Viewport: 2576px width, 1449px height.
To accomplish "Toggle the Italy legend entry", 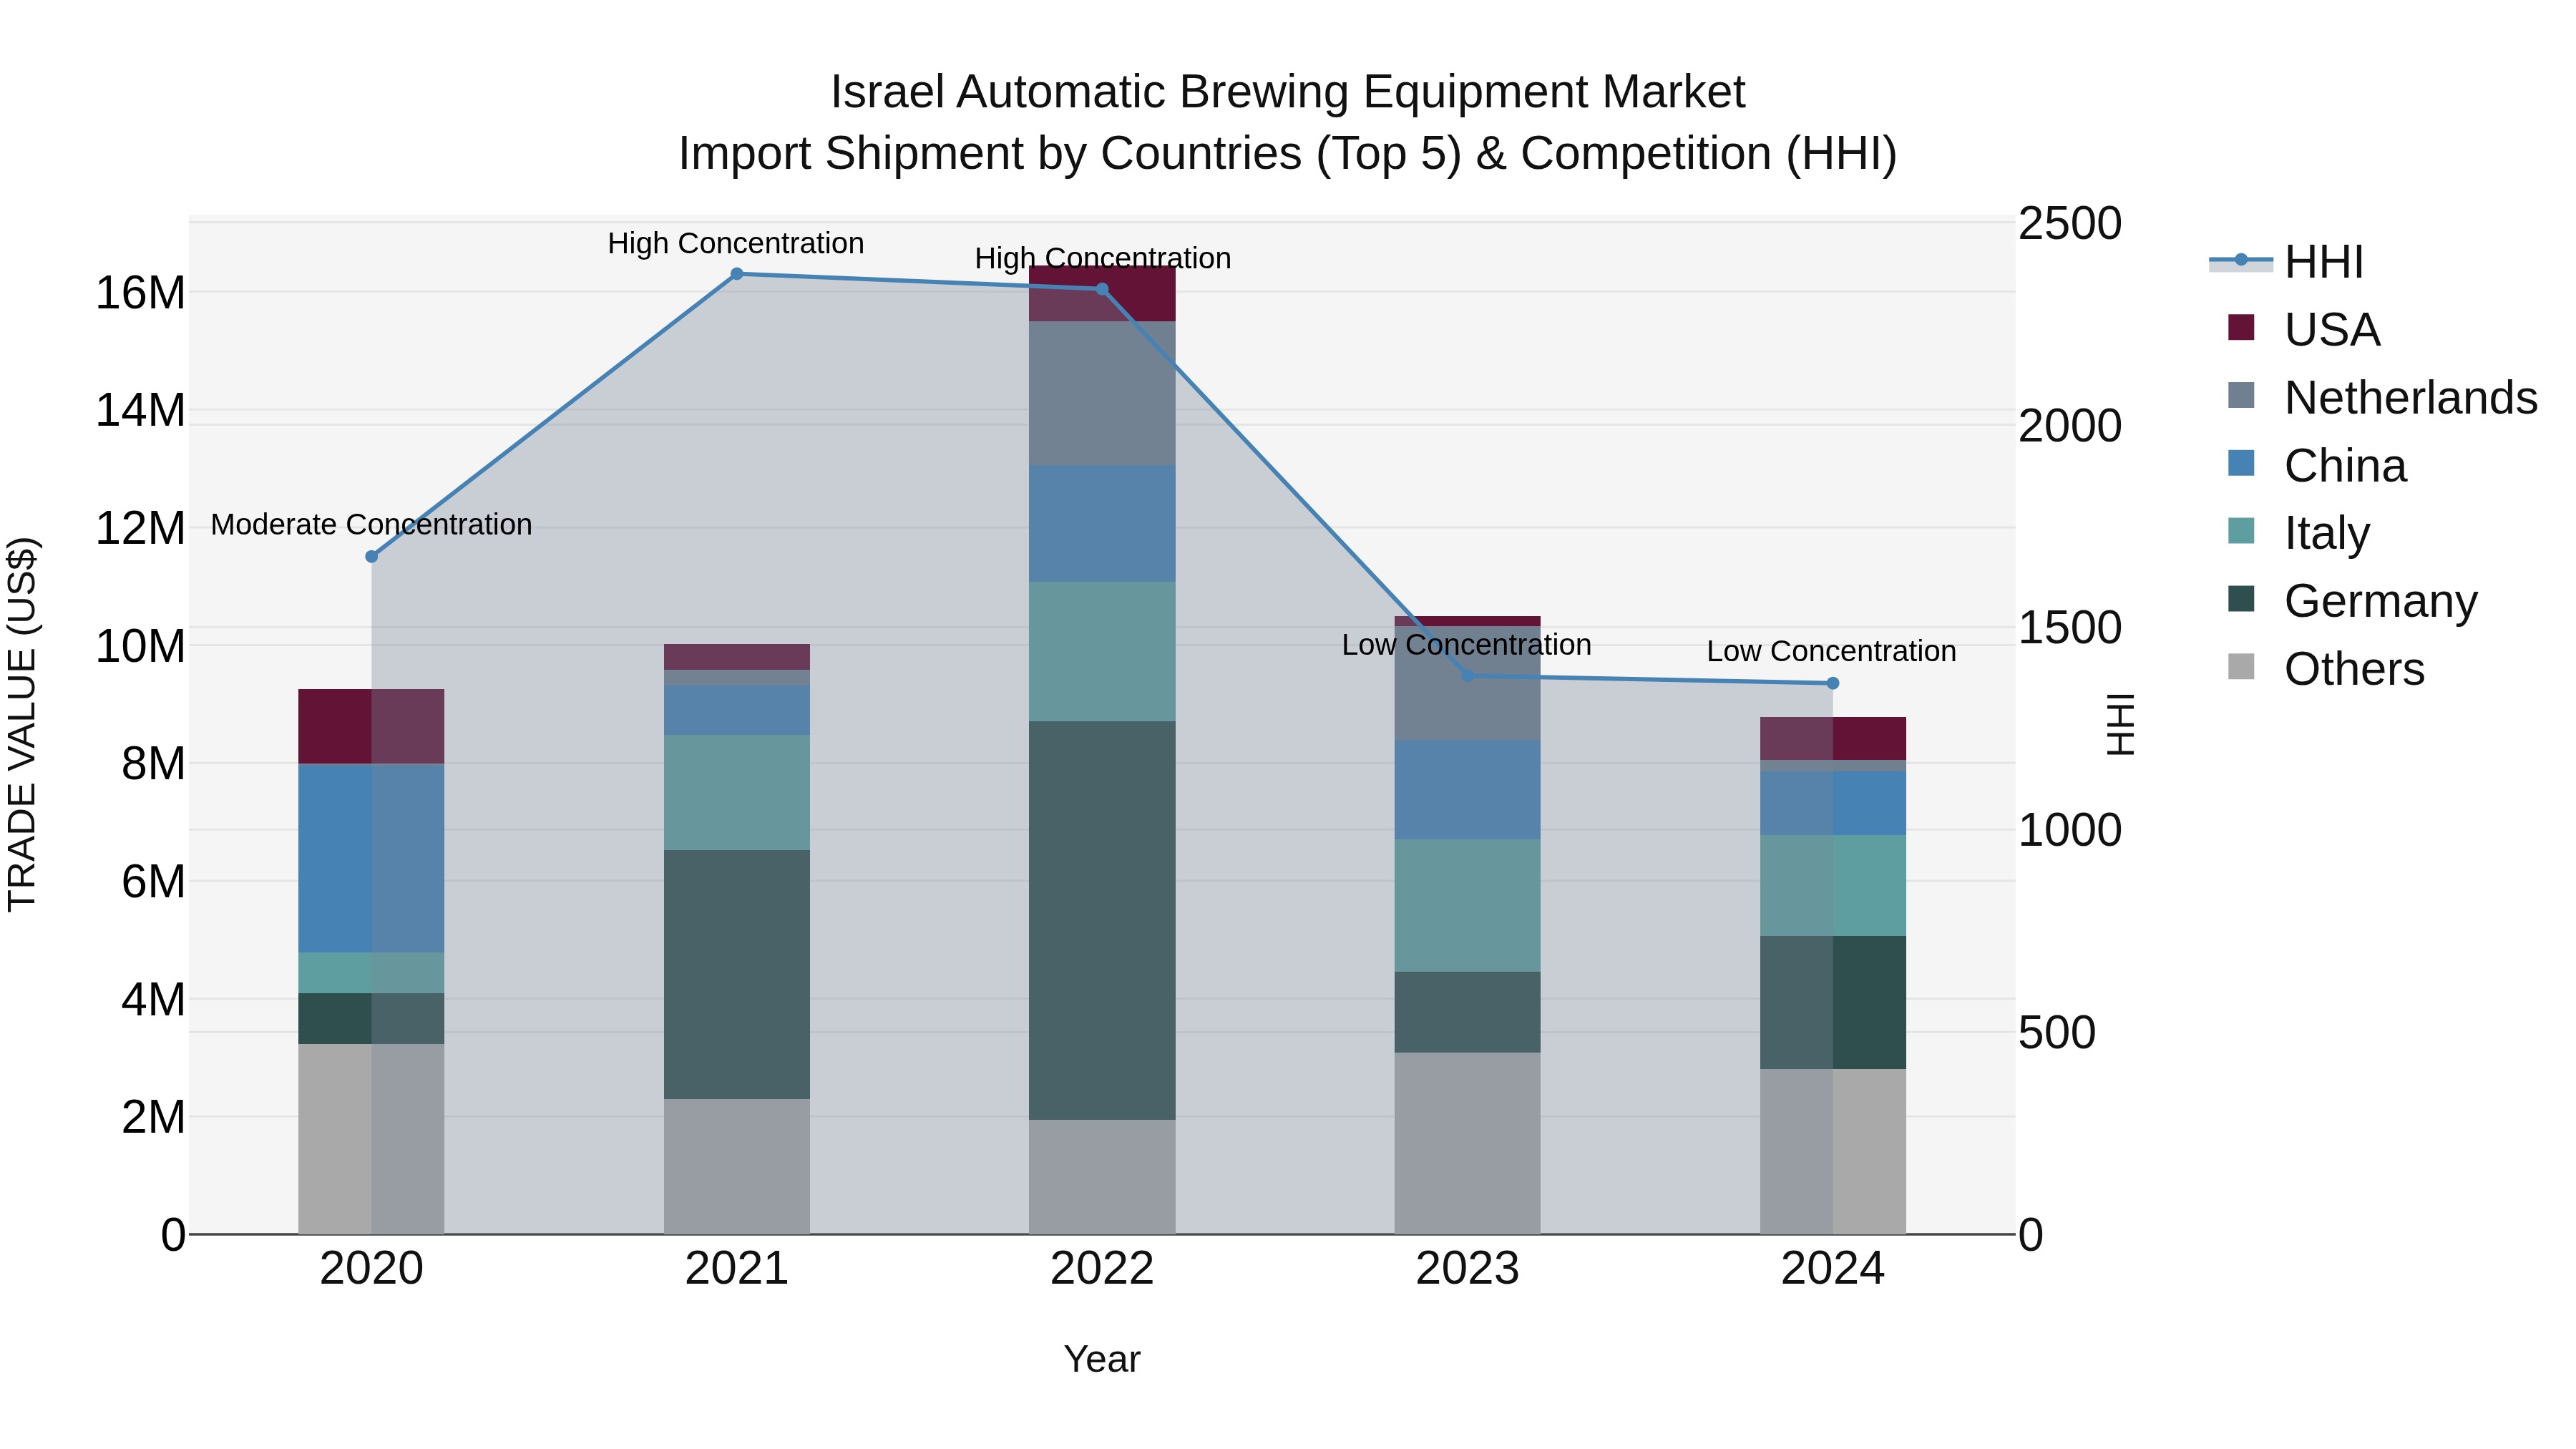I will tap(2298, 532).
